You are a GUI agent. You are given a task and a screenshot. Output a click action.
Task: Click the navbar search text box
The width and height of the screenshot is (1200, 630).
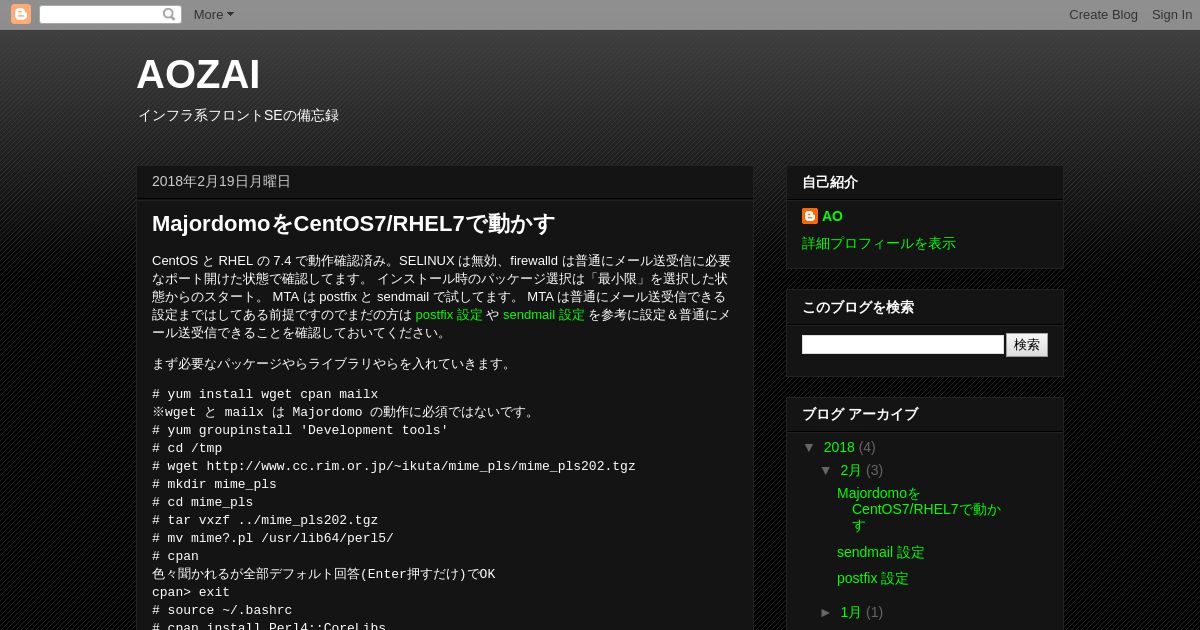(101, 14)
